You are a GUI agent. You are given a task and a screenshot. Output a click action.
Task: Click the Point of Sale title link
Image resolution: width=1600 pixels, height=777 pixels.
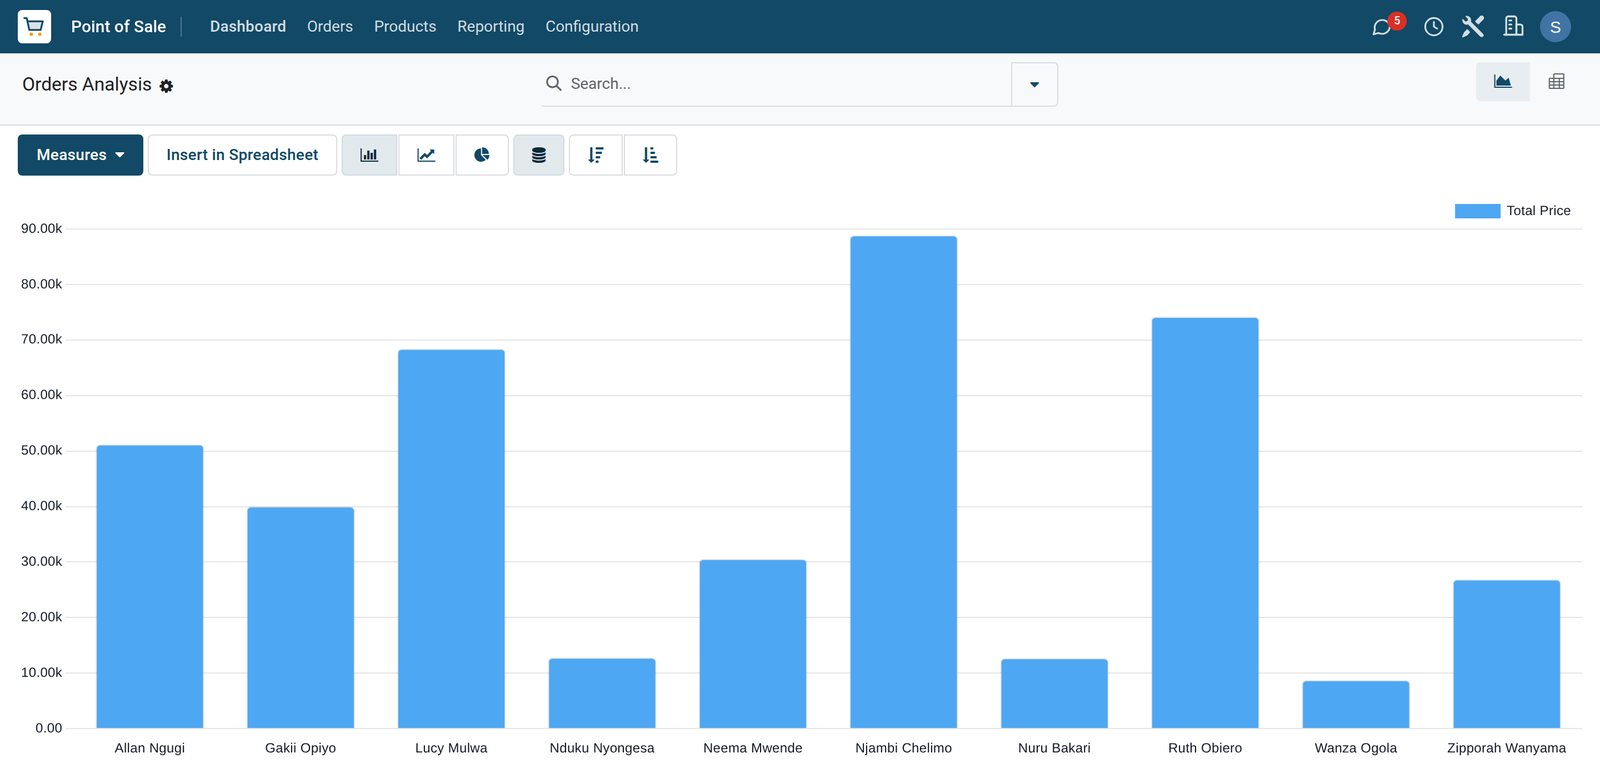pos(118,26)
